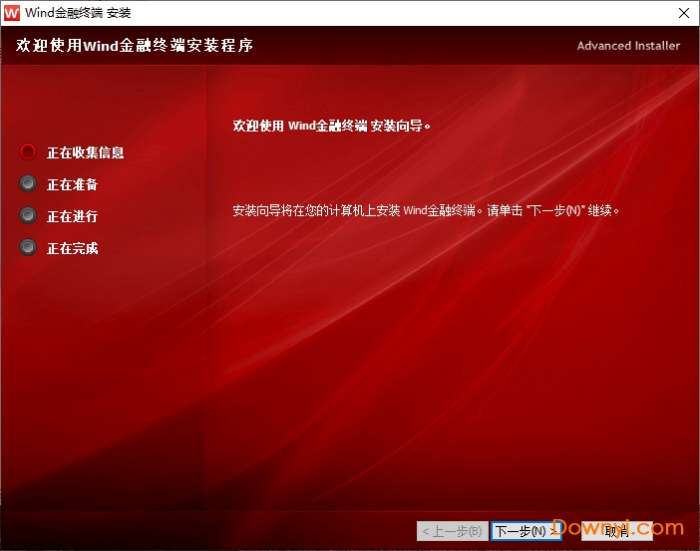This screenshot has height=551, width=700.
Task: Click the 安装向导将在您的计算机上安装 description text
Action: tap(426, 210)
